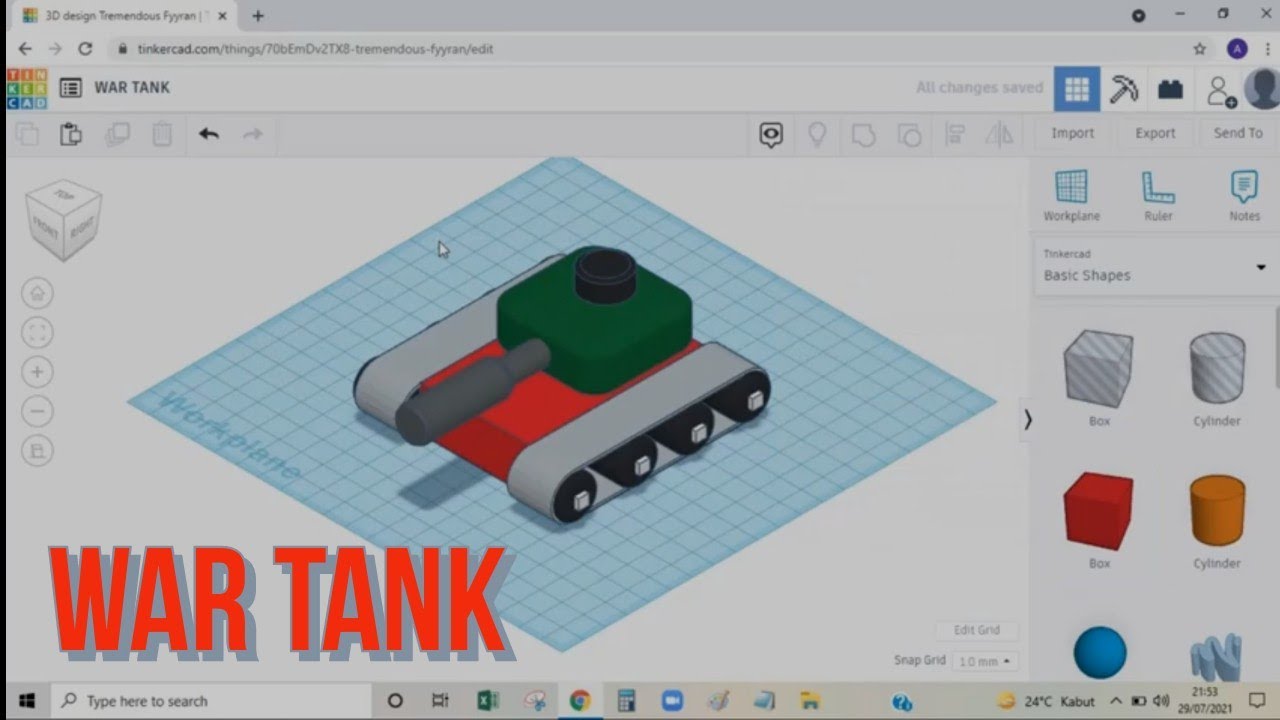The height and width of the screenshot is (720, 1280).
Task: Open the Windows Start menu
Action: [26, 701]
